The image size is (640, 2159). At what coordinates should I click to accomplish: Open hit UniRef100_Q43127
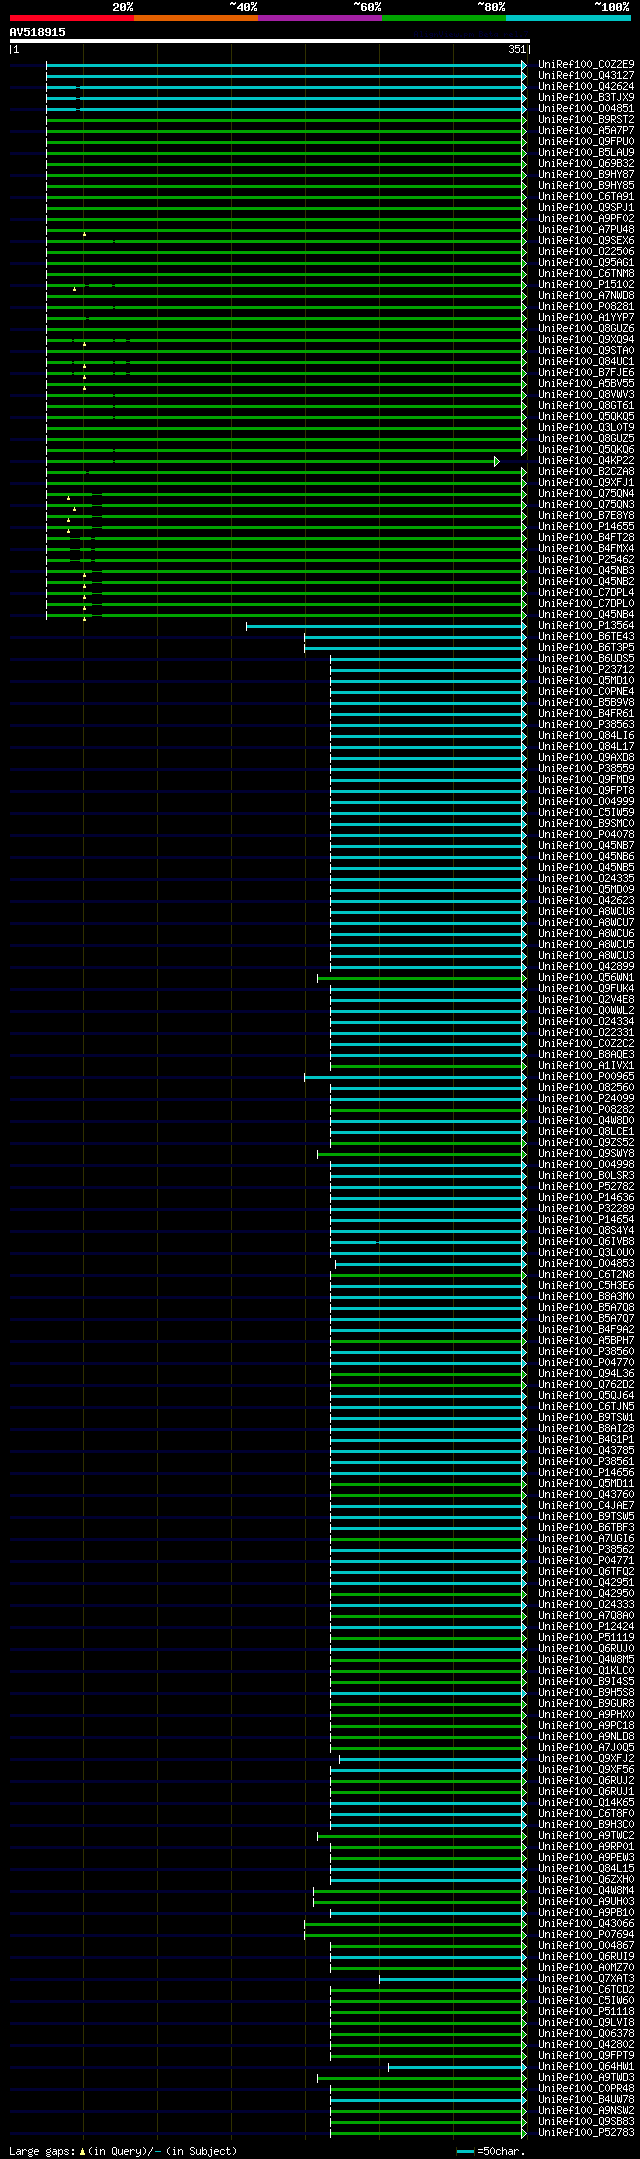point(586,76)
